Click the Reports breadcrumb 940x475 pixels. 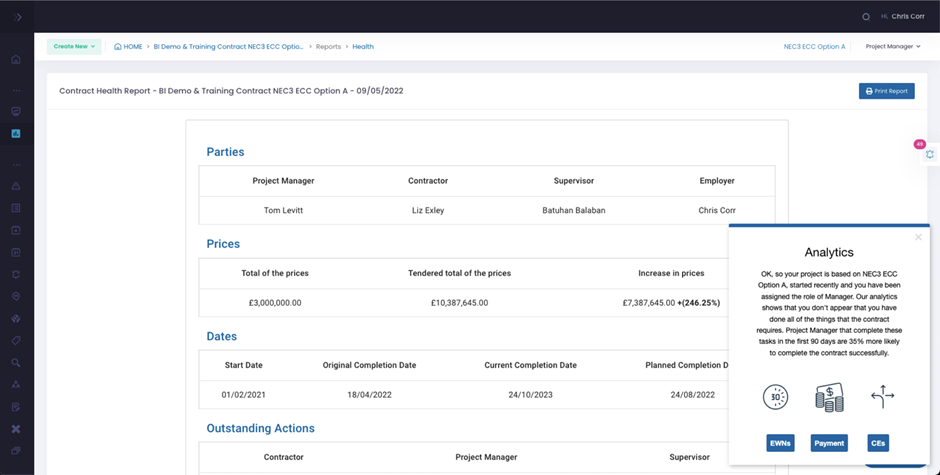(x=329, y=46)
